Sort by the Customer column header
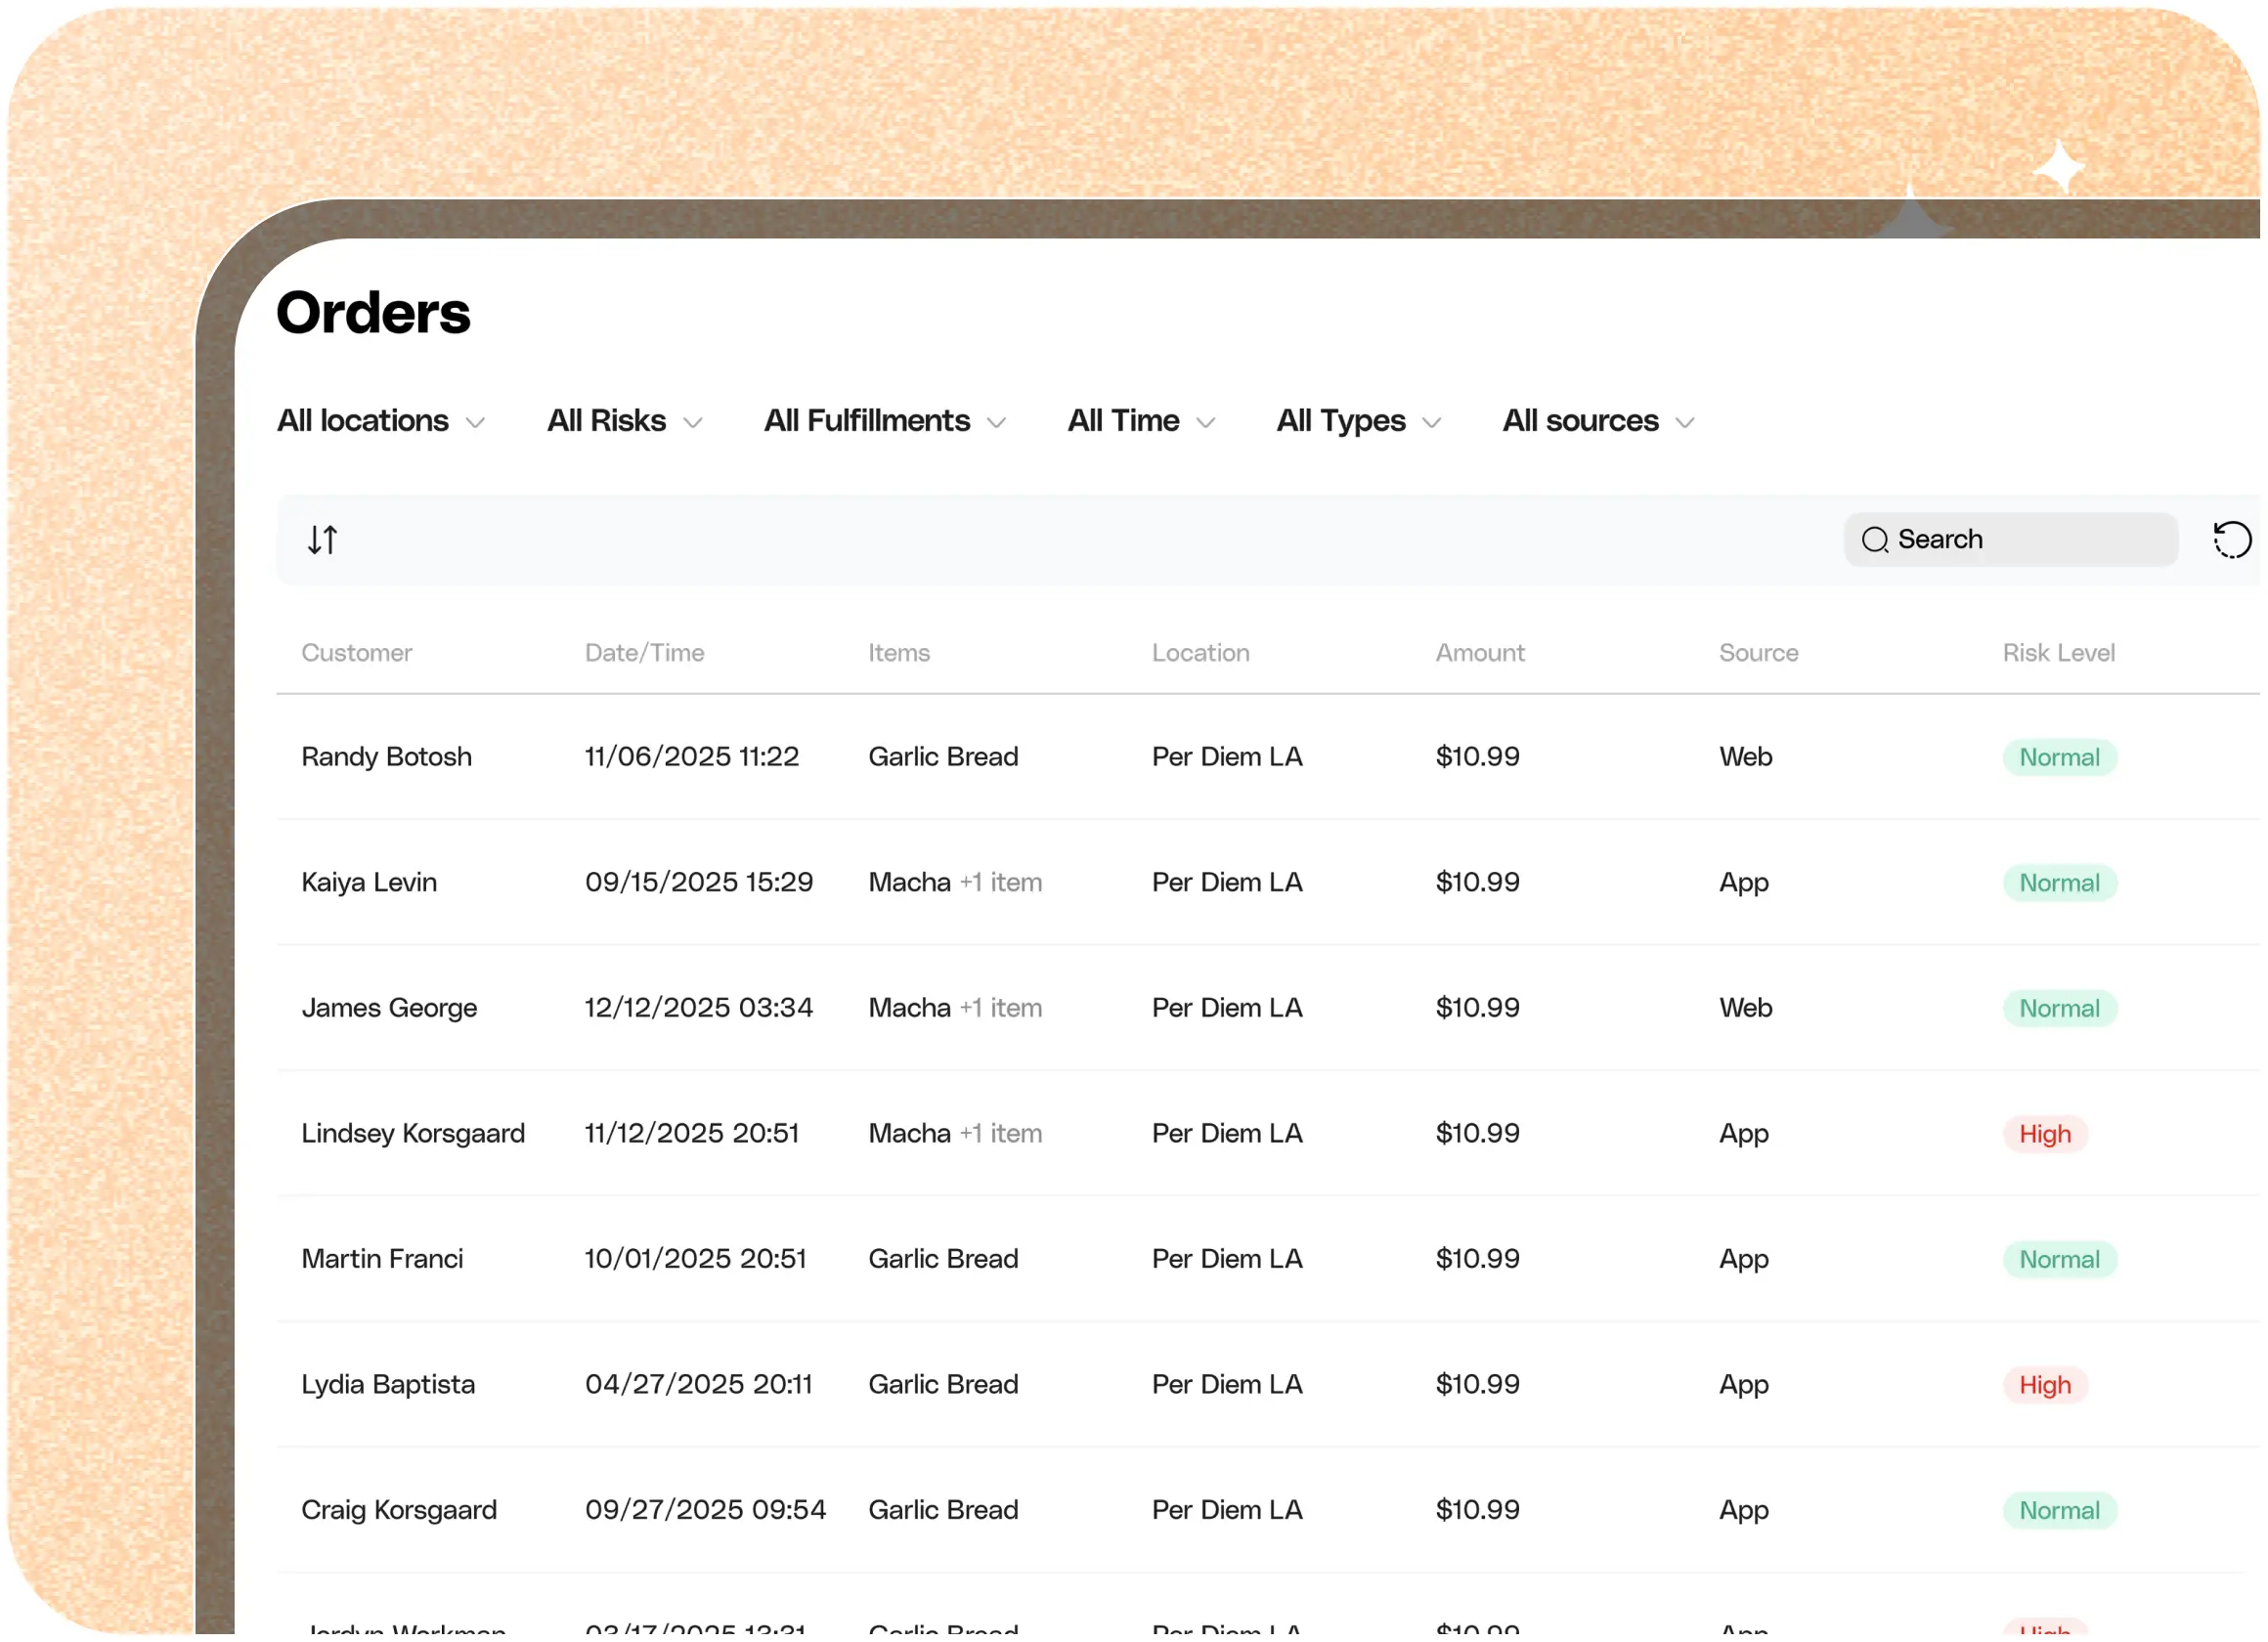This screenshot has height=1642, width=2268. pyautogui.click(x=356, y=653)
